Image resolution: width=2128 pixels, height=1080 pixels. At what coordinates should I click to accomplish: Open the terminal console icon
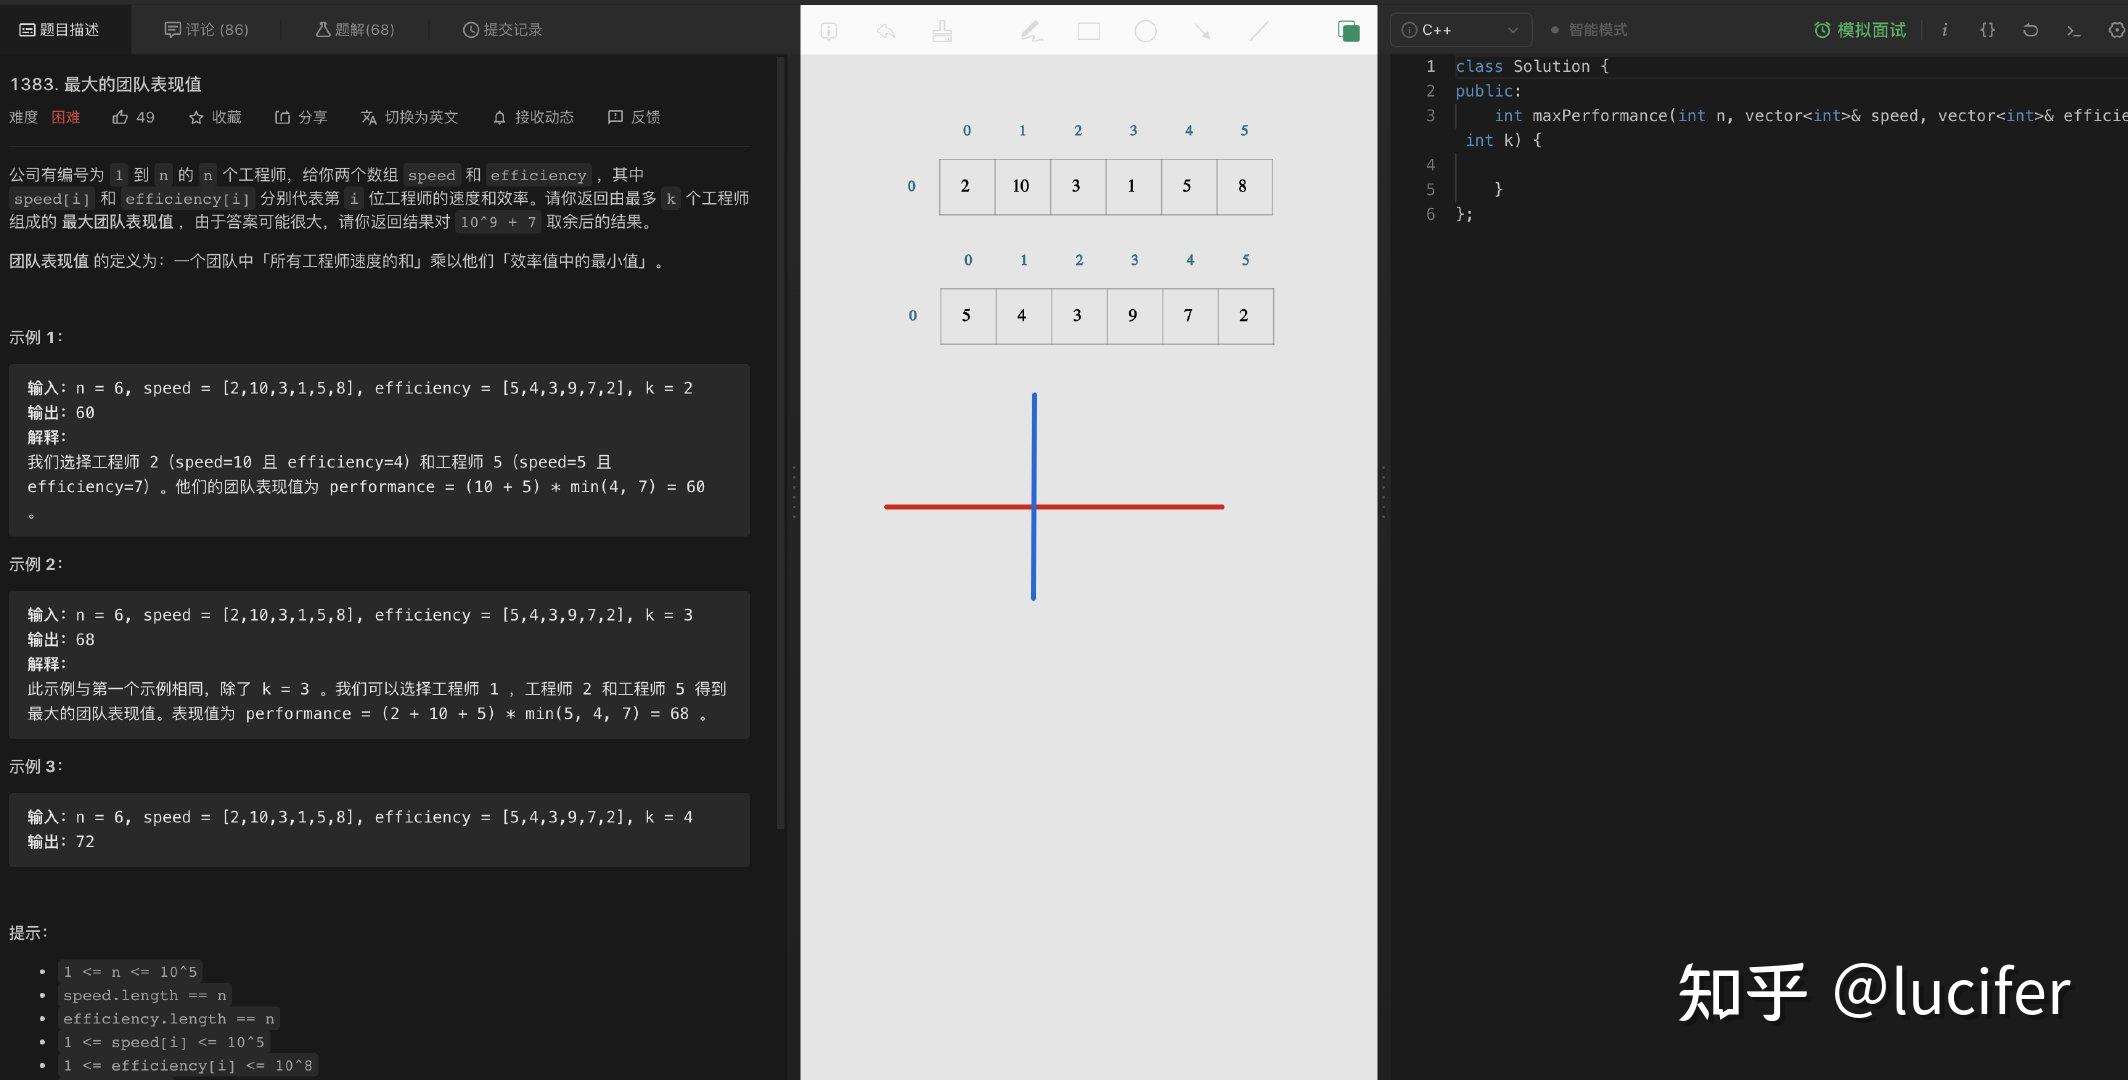(x=2073, y=30)
